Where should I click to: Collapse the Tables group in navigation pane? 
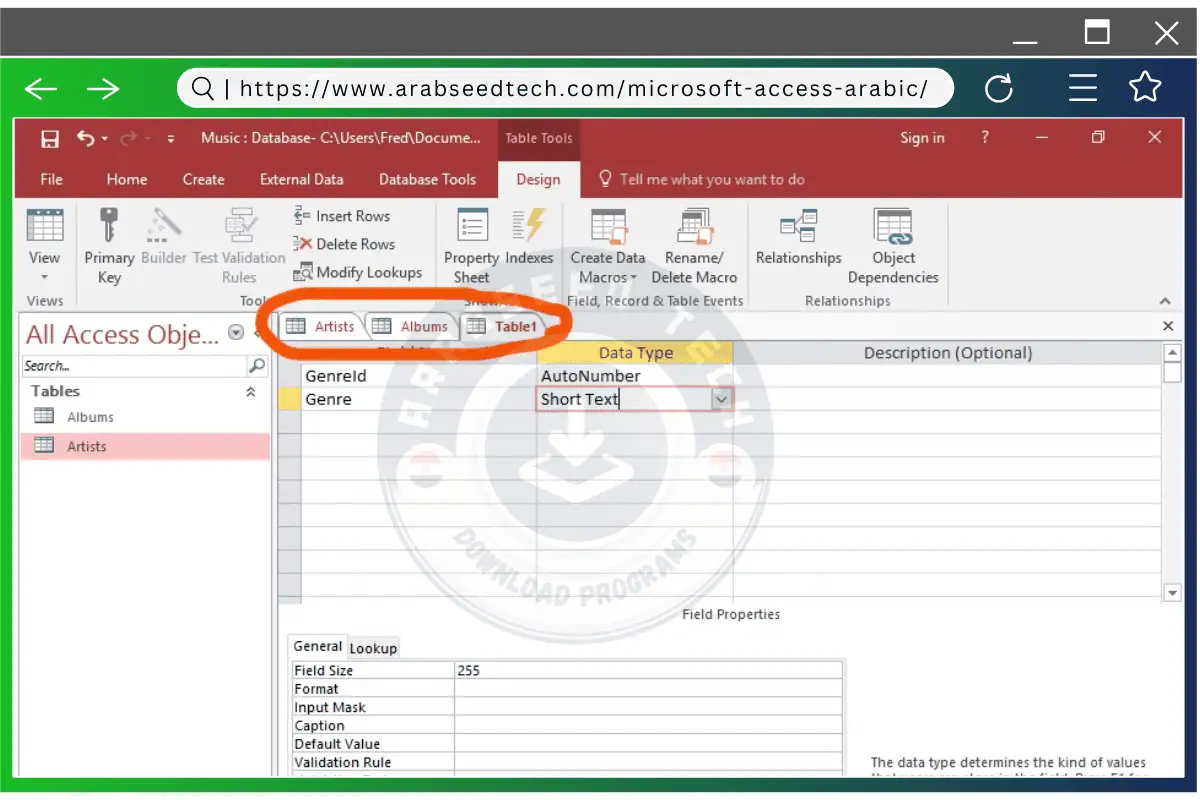(250, 392)
